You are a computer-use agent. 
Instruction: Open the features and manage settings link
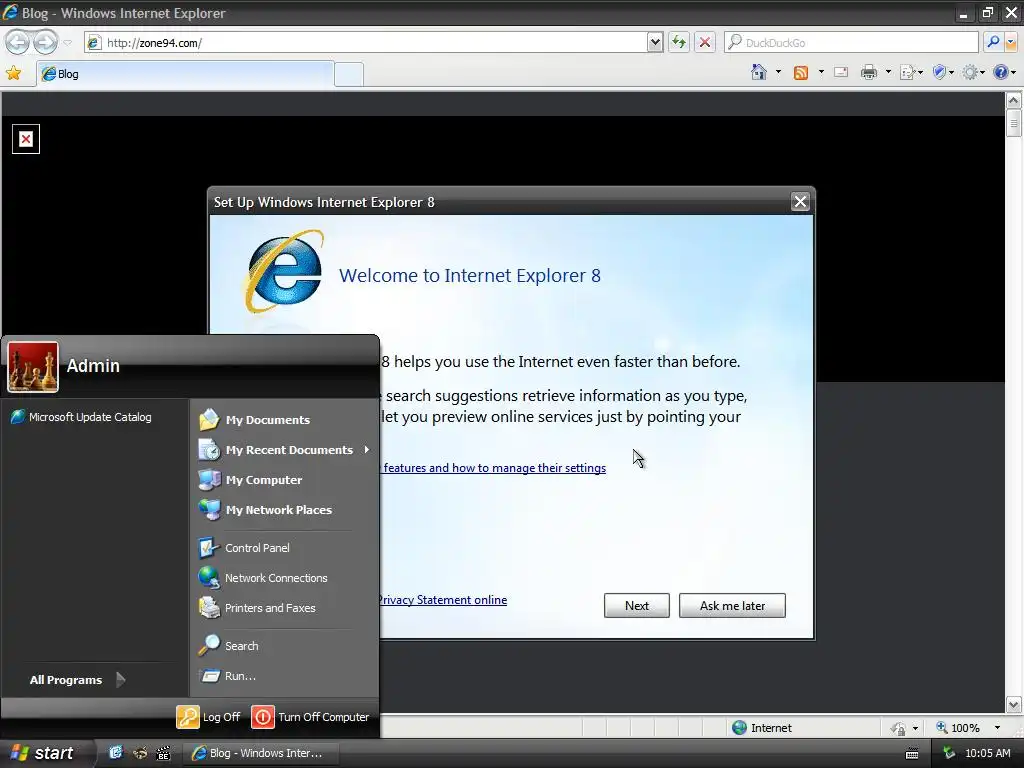(x=494, y=468)
